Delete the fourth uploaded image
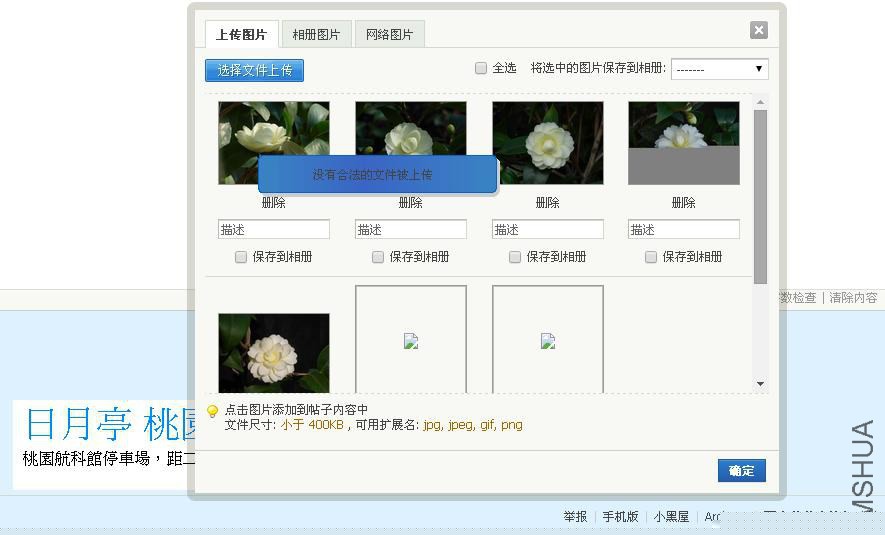Screen dimensions: 885x535 684,203
